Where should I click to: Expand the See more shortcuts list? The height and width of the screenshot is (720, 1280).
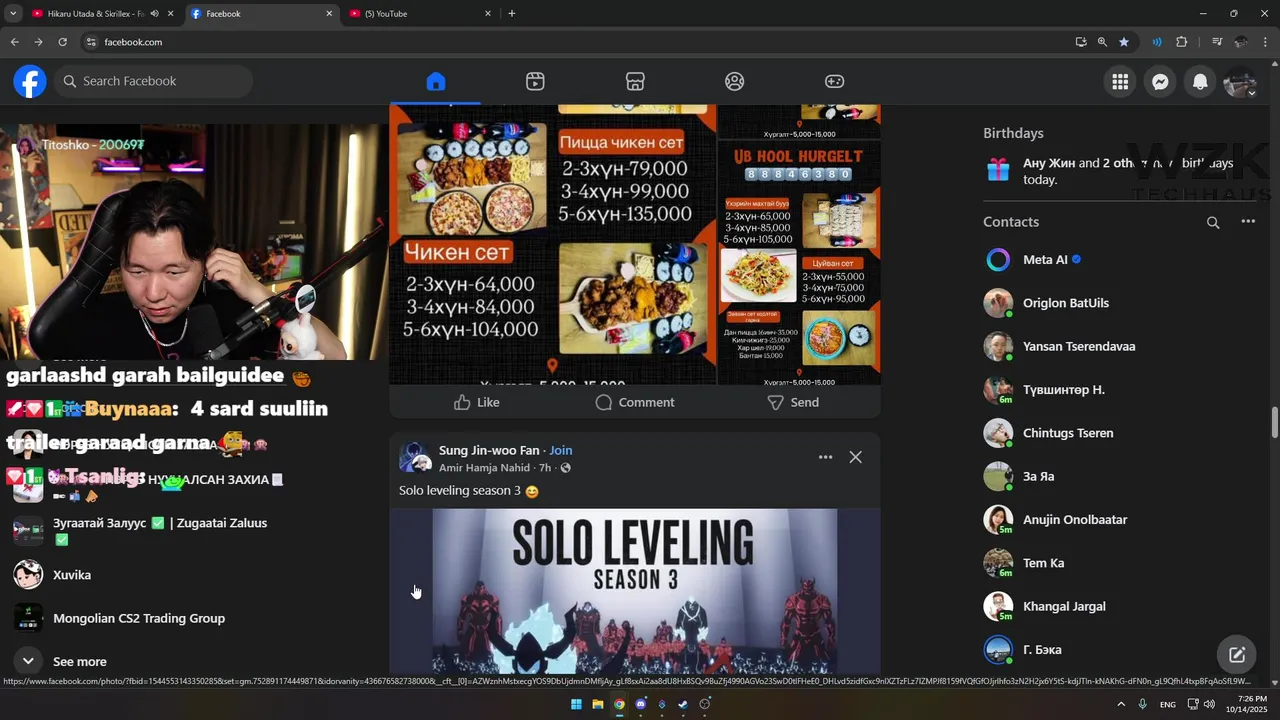80,661
